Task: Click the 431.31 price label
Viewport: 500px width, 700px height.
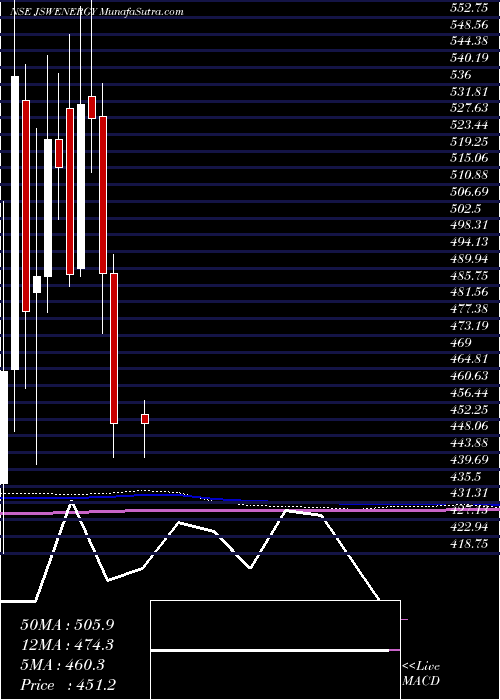Action: pos(471,492)
